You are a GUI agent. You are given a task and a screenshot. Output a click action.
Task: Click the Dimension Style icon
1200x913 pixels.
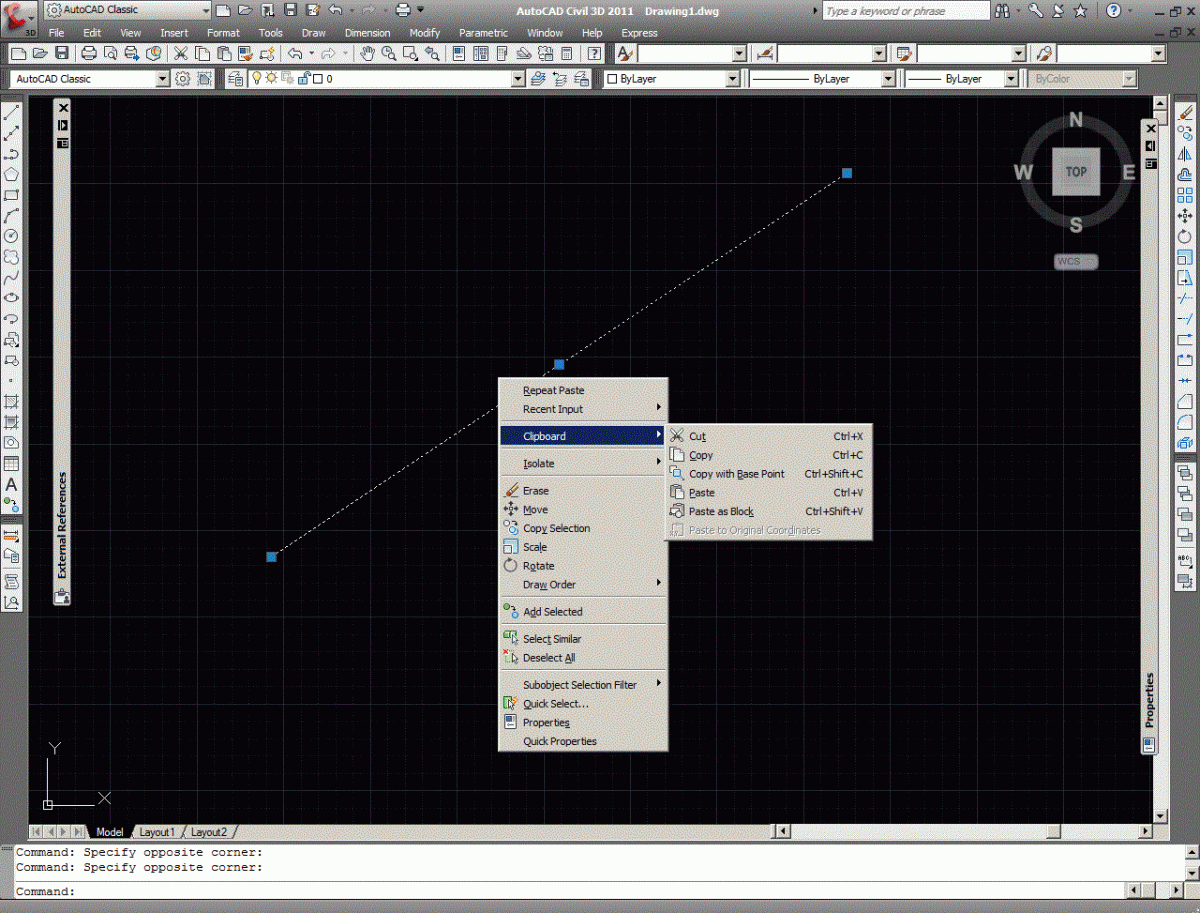coord(765,53)
